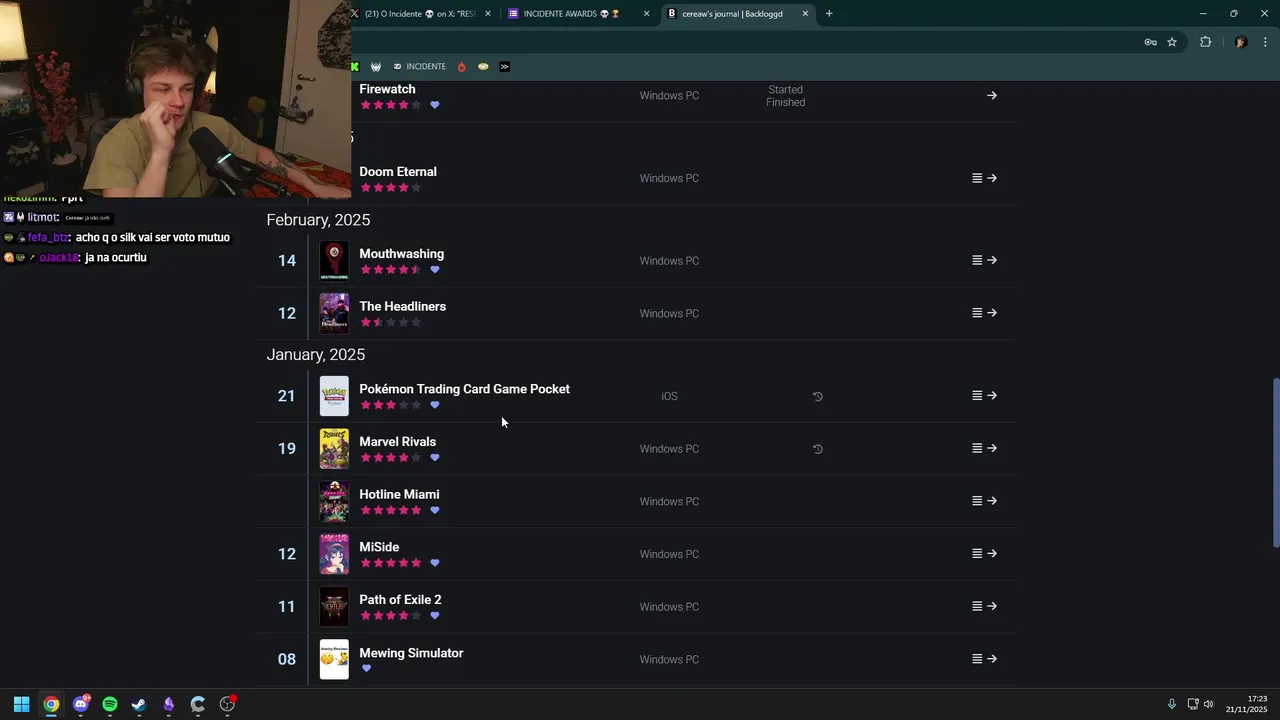
Task: Click the MiSide row arrow
Action: pos(992,554)
